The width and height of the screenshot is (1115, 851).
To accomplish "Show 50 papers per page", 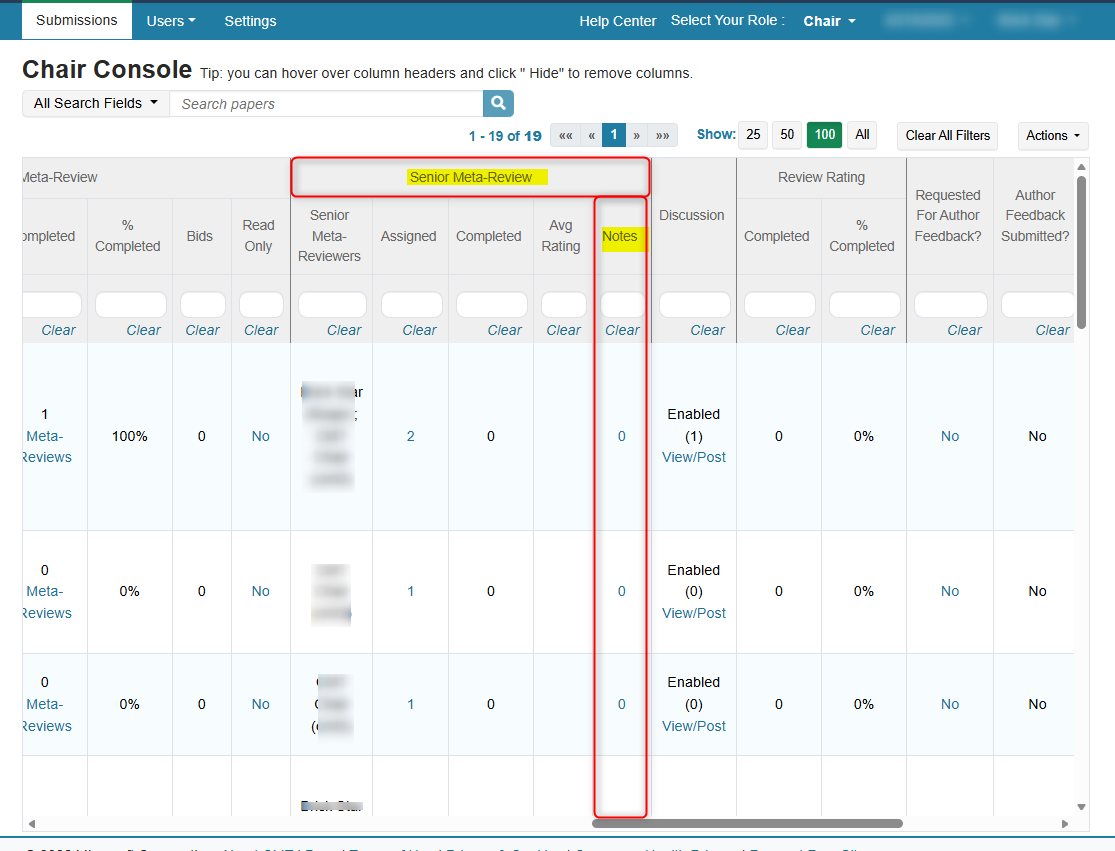I will click(787, 135).
